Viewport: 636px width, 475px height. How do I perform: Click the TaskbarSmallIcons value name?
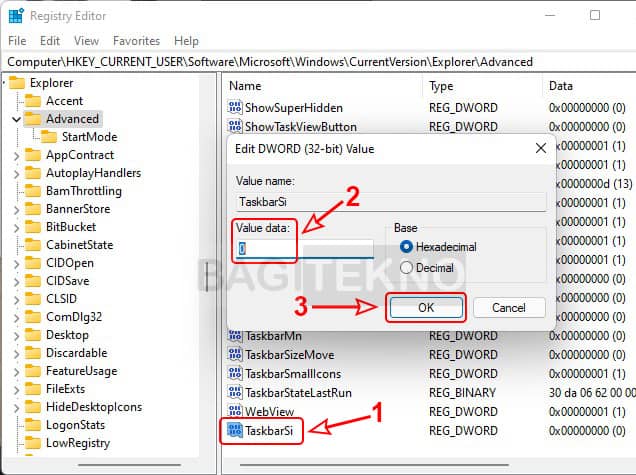click(293, 374)
